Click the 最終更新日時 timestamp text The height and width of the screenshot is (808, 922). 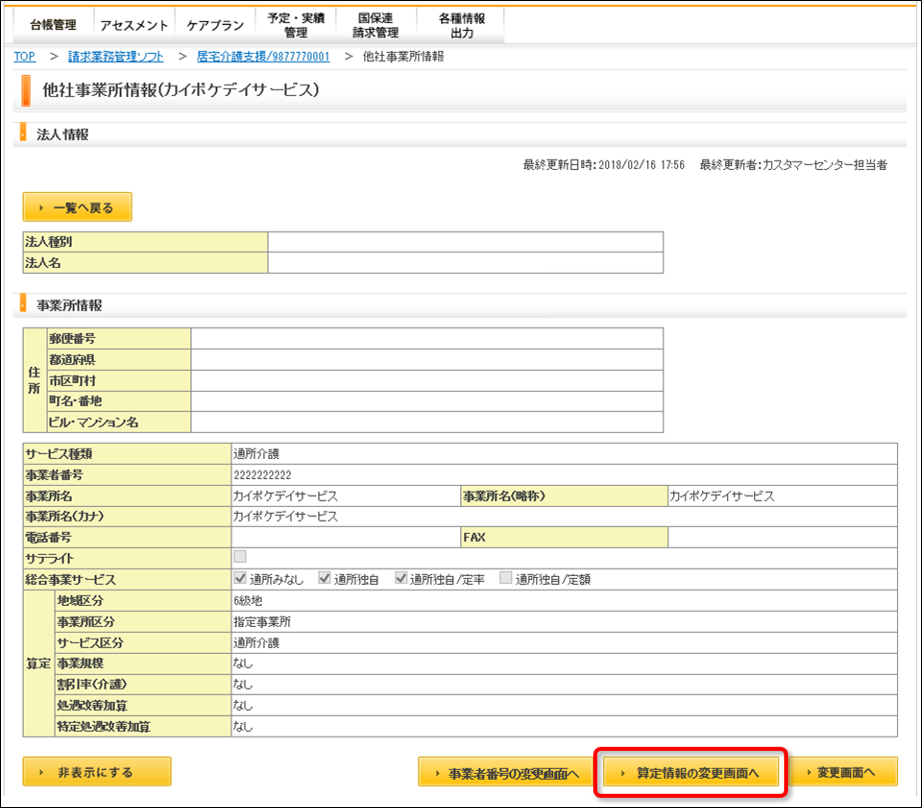point(604,165)
